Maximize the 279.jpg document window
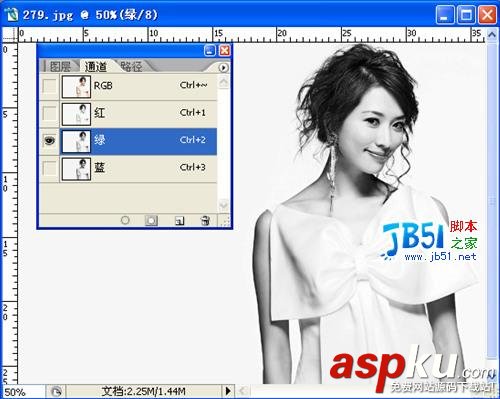This screenshot has height=399, width=500. click(466, 15)
